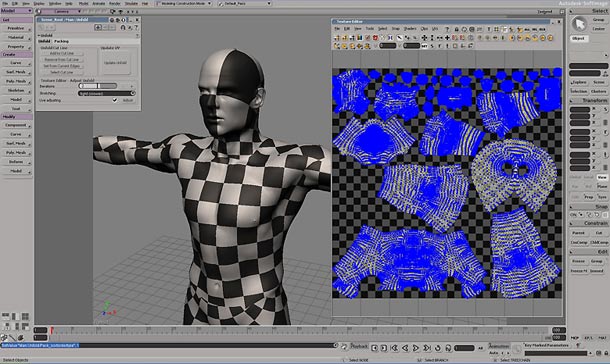Click the Deform button under Modify
The width and height of the screenshot is (610, 364).
click(16, 162)
